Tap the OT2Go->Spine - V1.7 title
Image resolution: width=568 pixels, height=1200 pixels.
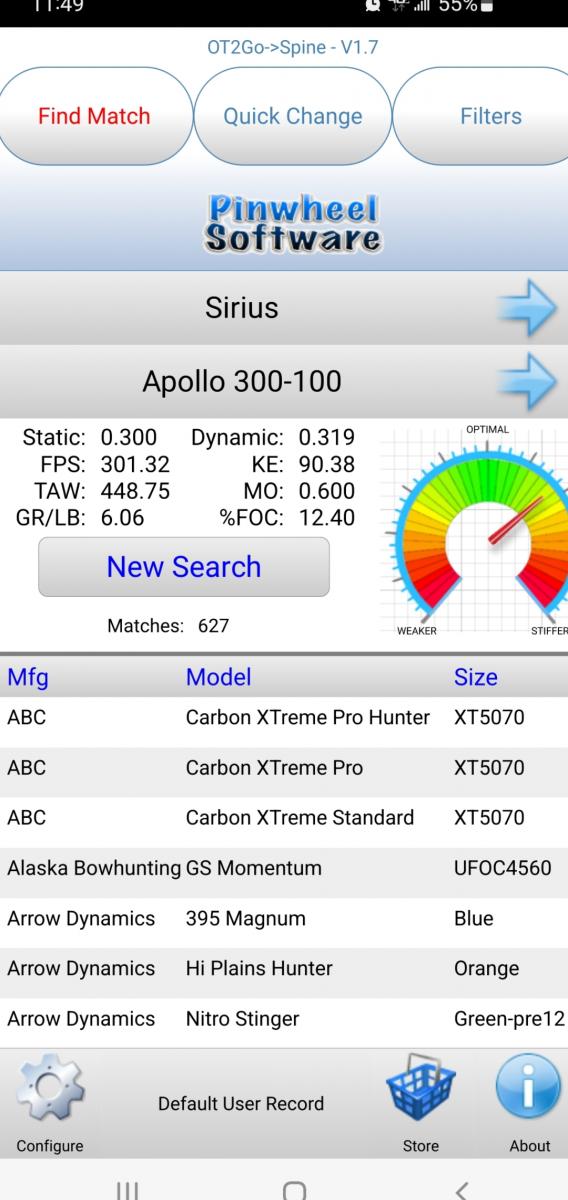coord(292,47)
